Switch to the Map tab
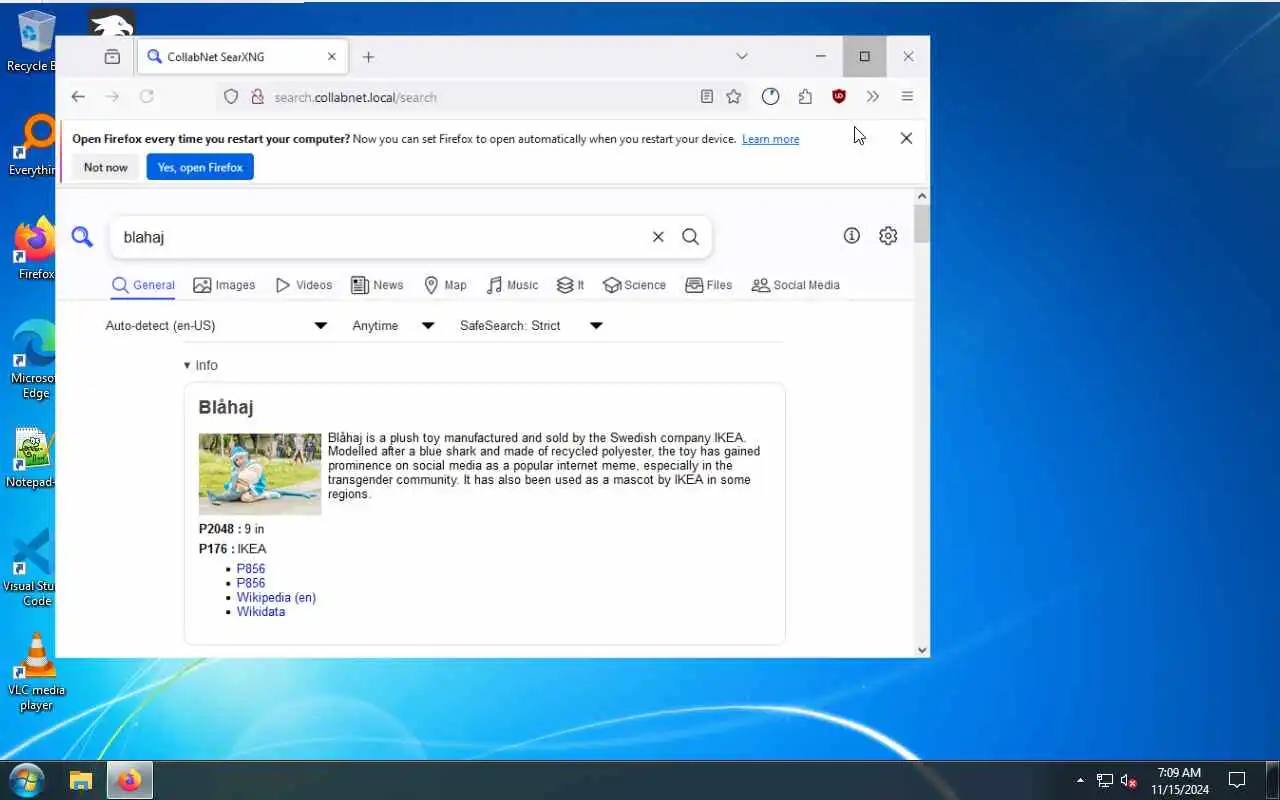The height and width of the screenshot is (800, 1280). click(x=445, y=285)
